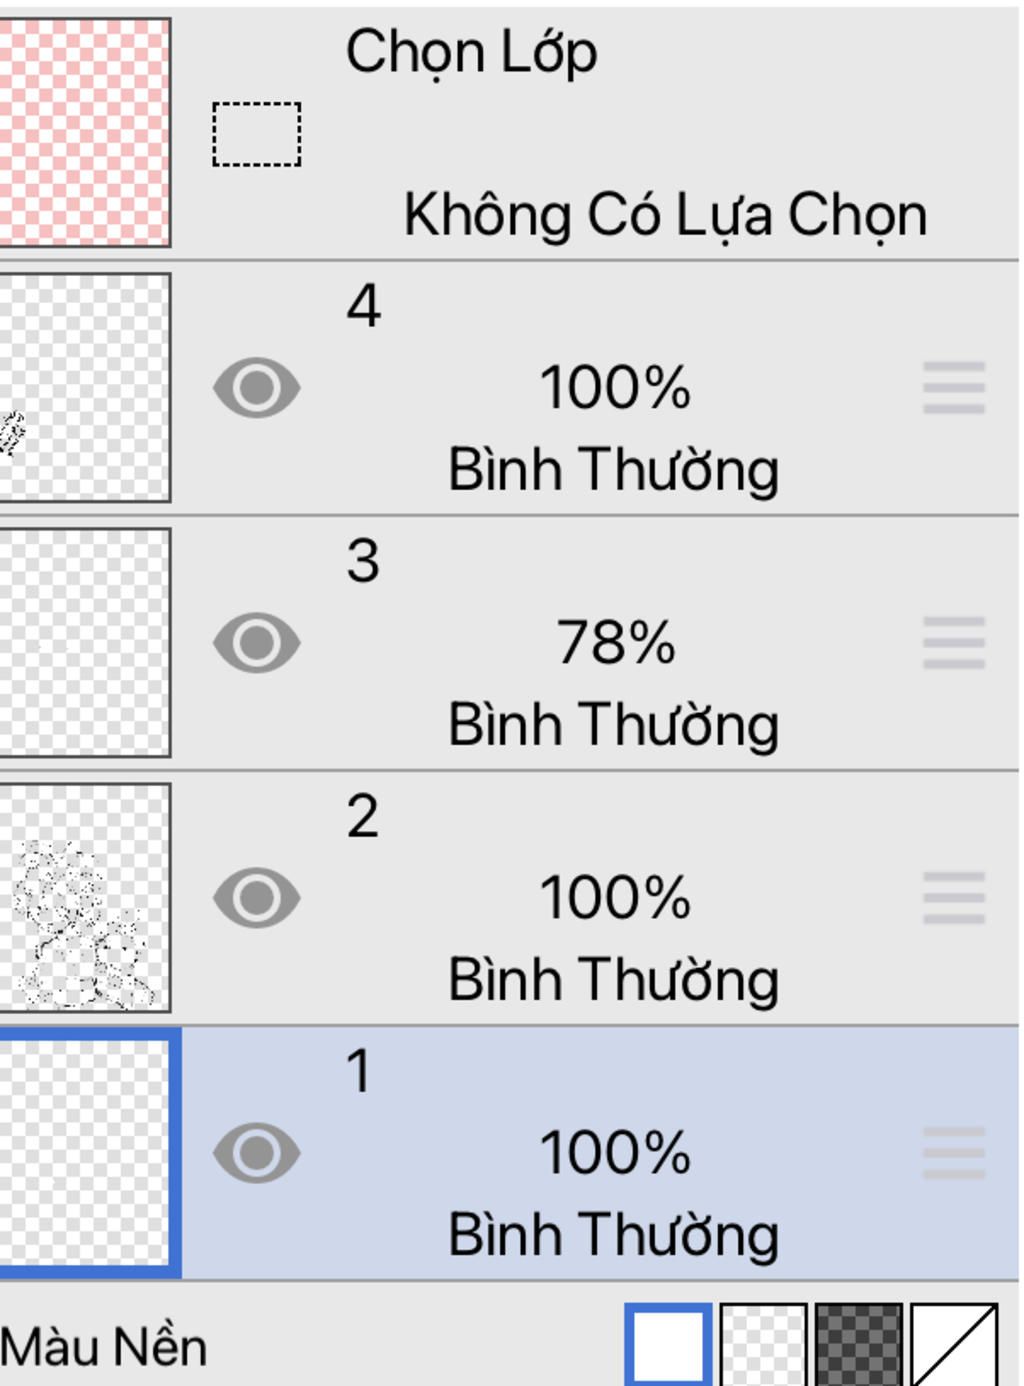Toggle visibility eye of layer 1
This screenshot has width=1024, height=1386.
tap(257, 1153)
